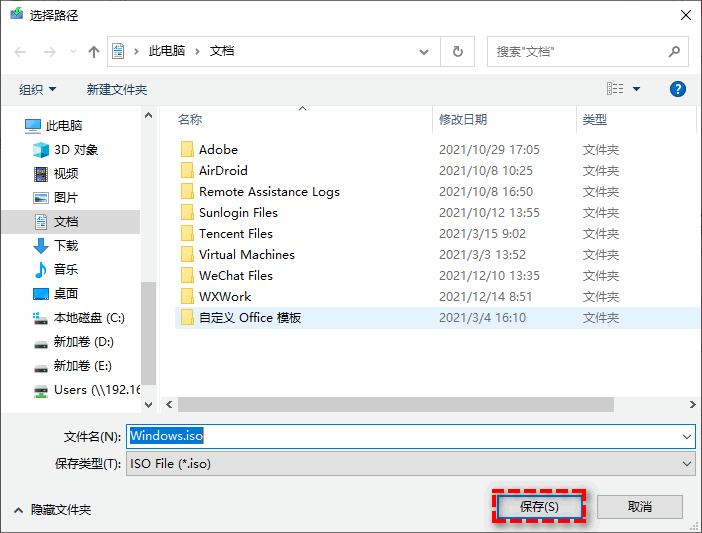Change the view layout icon
Image resolution: width=702 pixels, height=533 pixels.
pyautogui.click(x=615, y=89)
